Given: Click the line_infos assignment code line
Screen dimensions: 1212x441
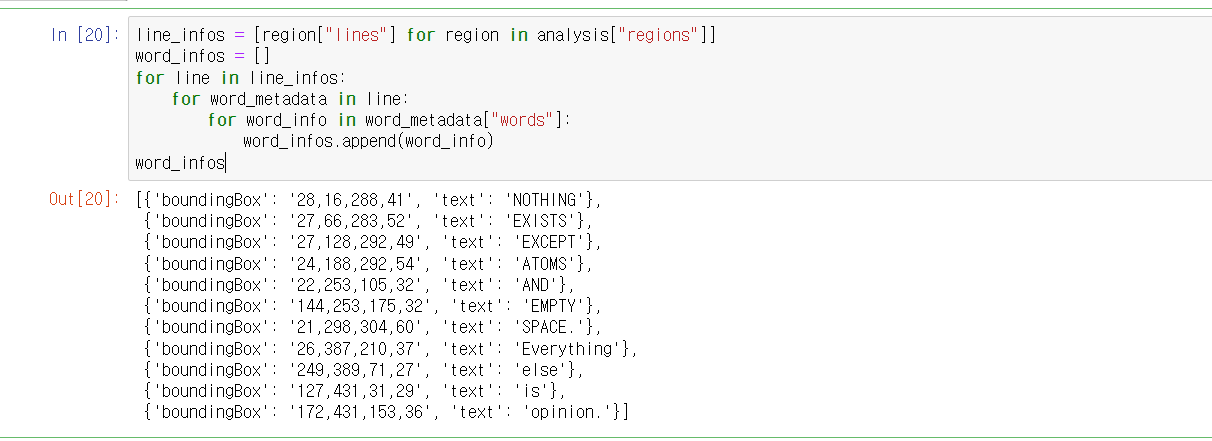Looking at the screenshot, I should [x=426, y=35].
